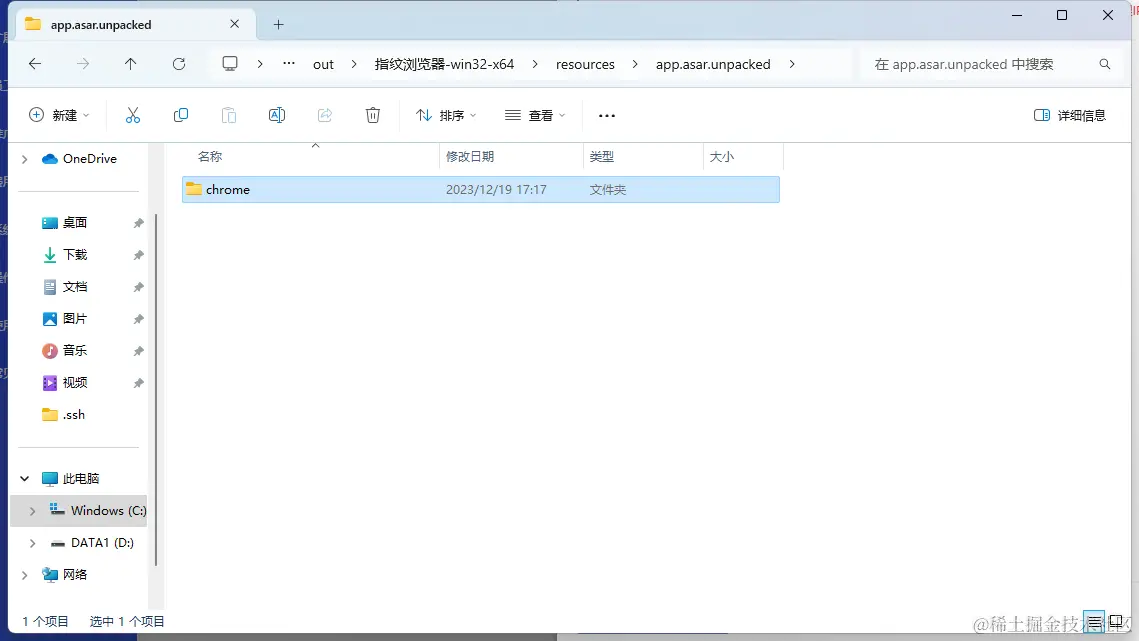Expand the Windows (C:) drive node
The image size is (1139, 641).
pos(32,511)
